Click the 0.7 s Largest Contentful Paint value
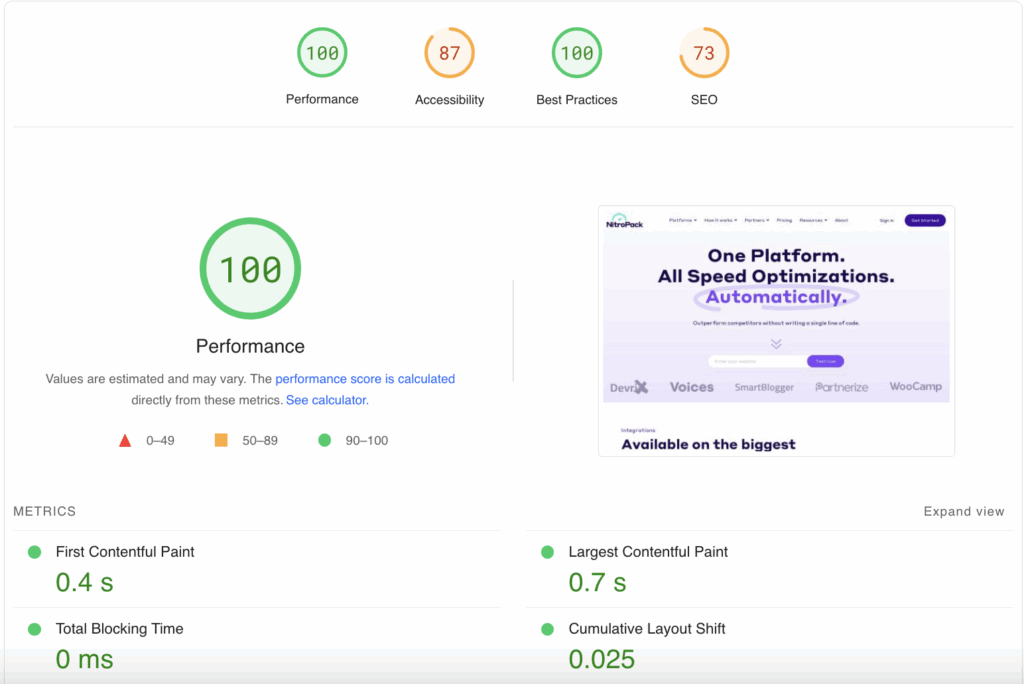Viewport: 1024px width, 684px height. [x=597, y=582]
